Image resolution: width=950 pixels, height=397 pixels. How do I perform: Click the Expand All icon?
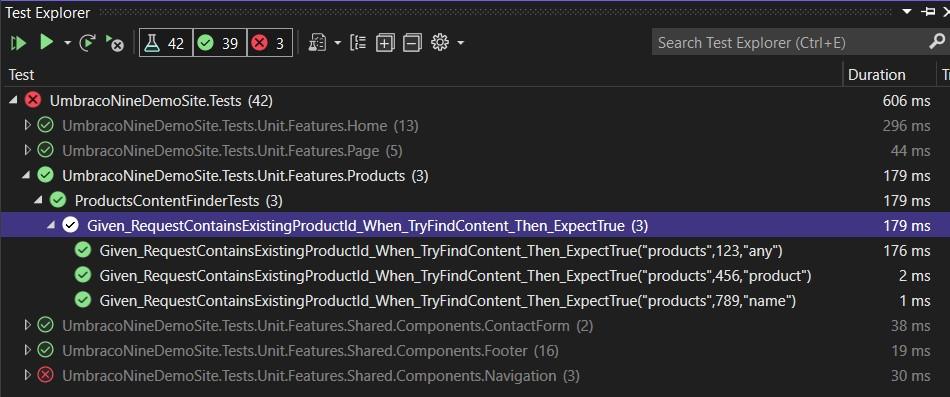[x=385, y=43]
